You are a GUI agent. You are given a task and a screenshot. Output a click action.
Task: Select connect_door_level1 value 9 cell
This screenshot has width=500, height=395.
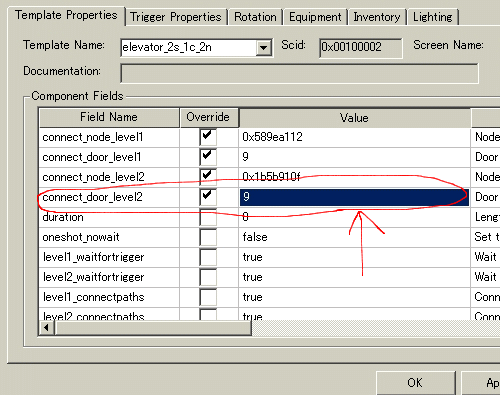(354, 157)
